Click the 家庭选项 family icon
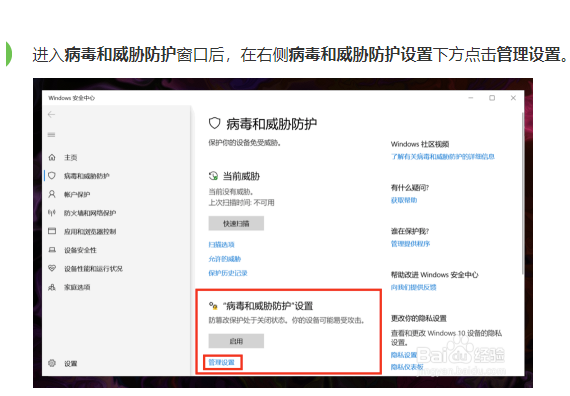 pyautogui.click(x=52, y=287)
